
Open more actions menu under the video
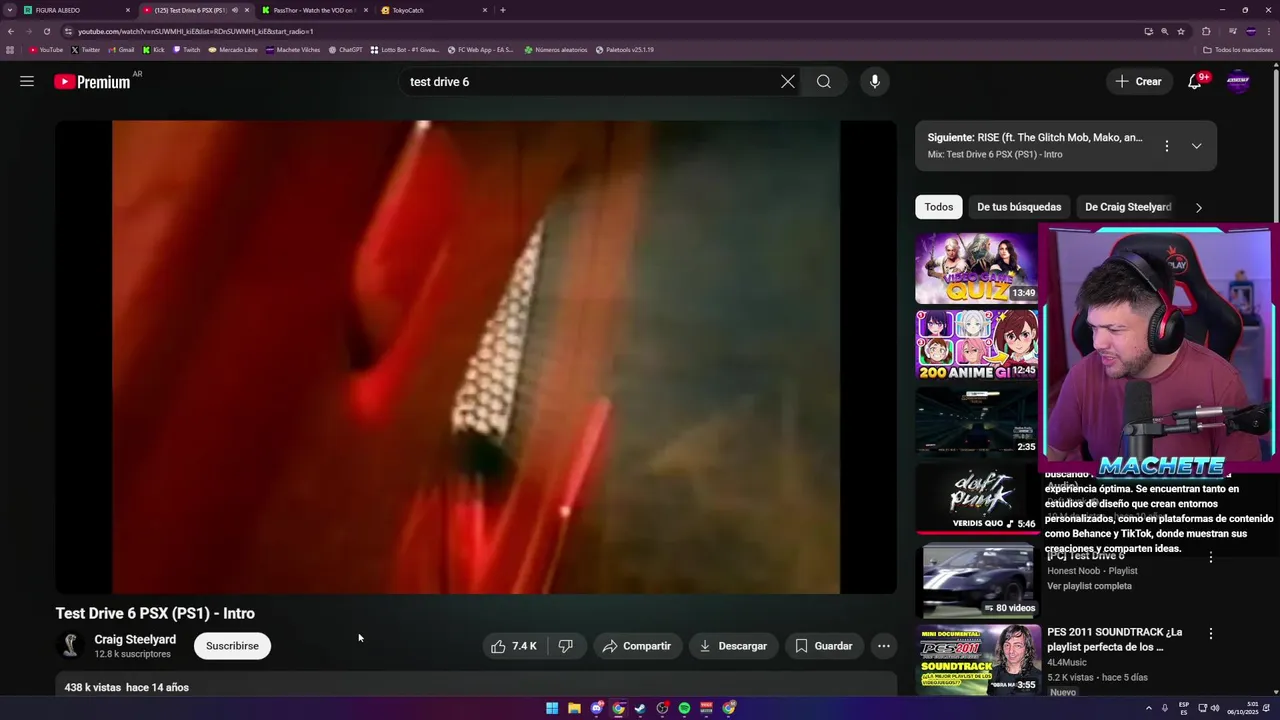[884, 646]
